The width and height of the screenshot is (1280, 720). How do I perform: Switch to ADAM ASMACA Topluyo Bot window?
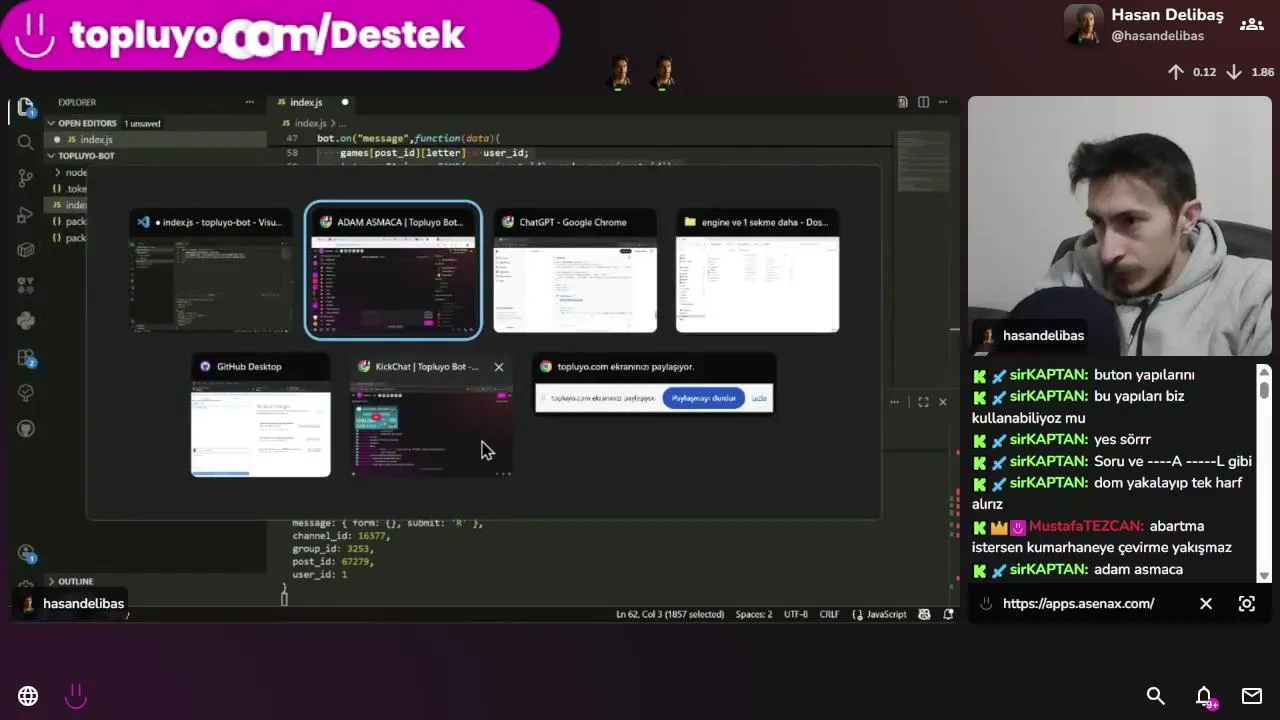[393, 270]
